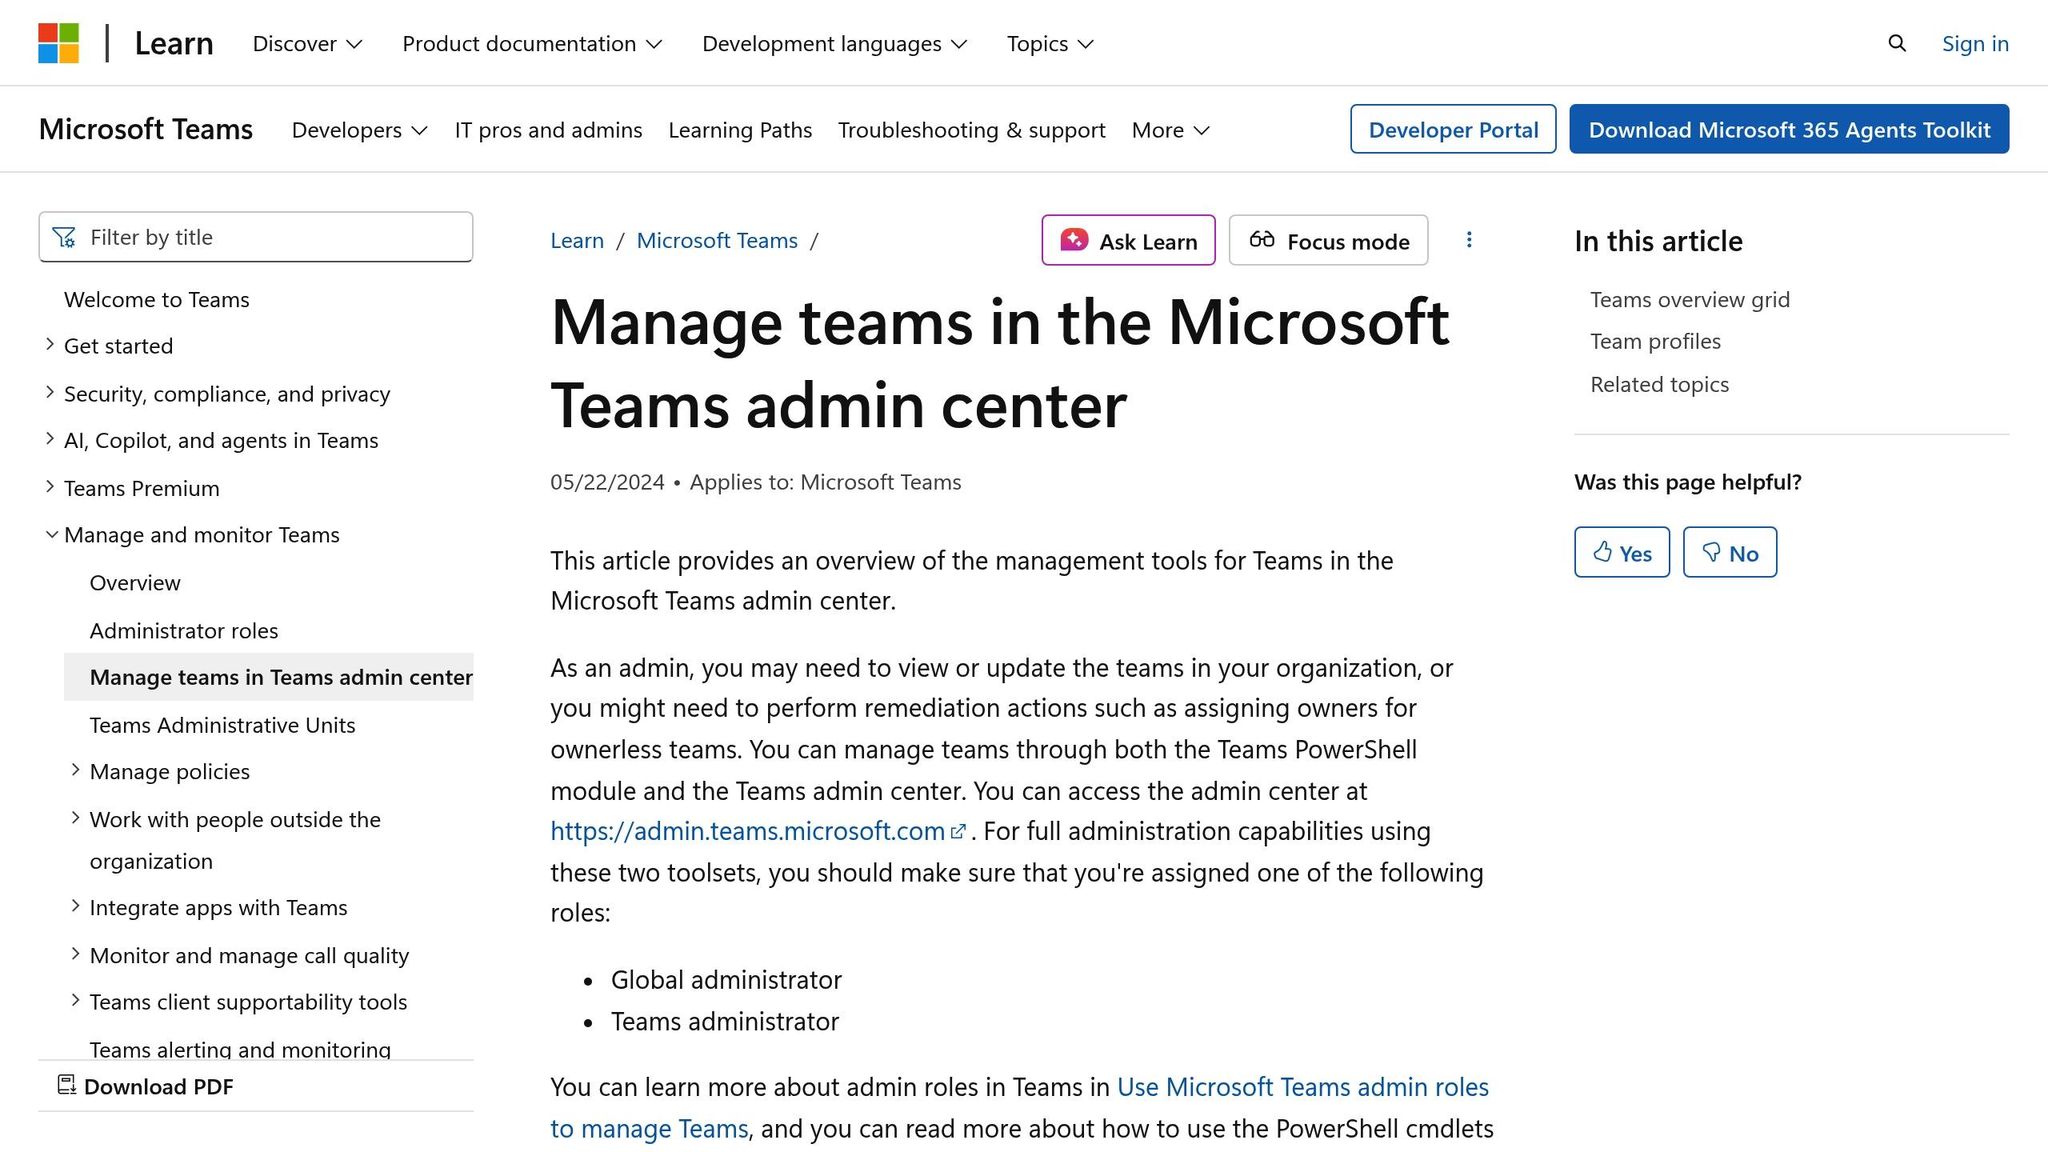
Task: Open Troubleshooting & support
Action: 971,130
